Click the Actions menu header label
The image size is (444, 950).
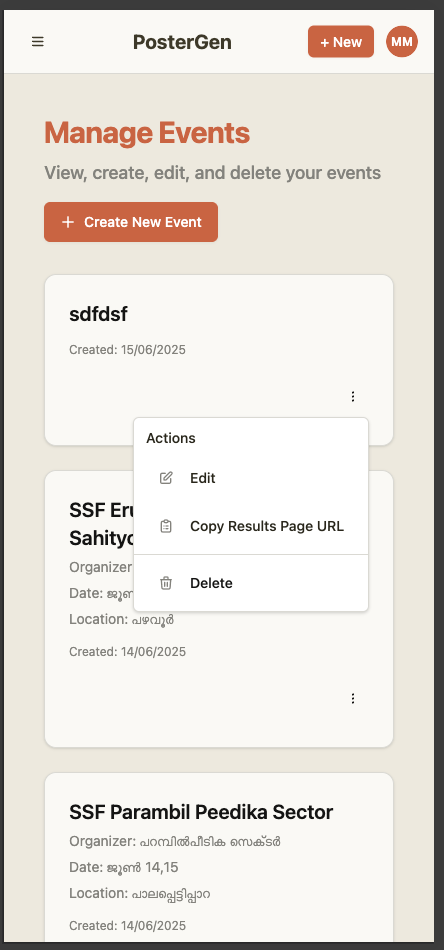pos(171,438)
